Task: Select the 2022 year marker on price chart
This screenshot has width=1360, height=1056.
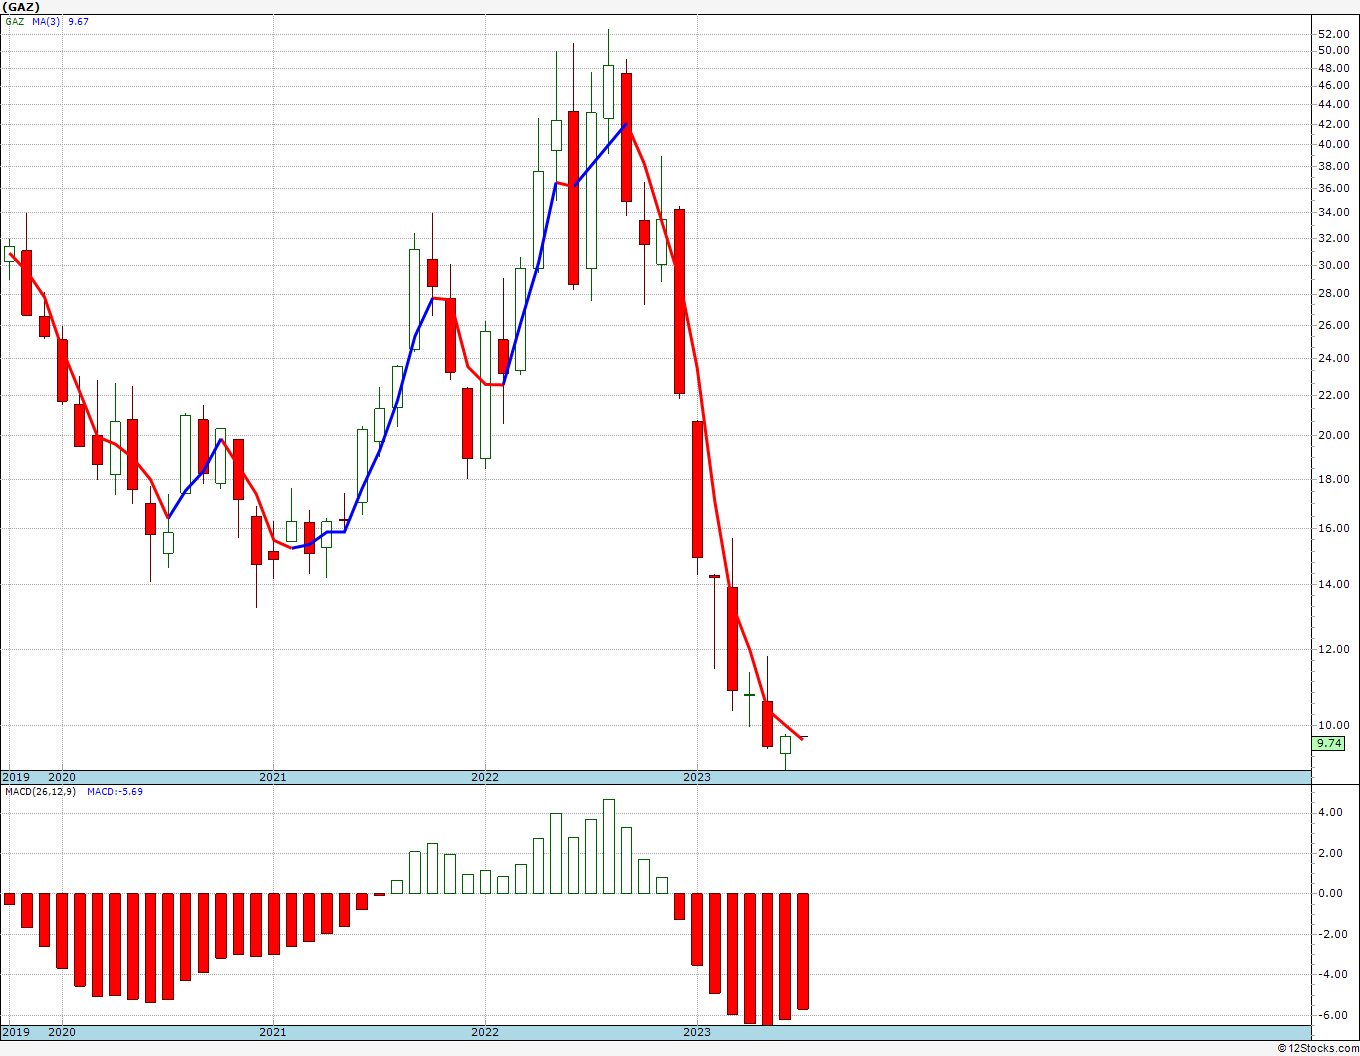Action: (x=485, y=777)
